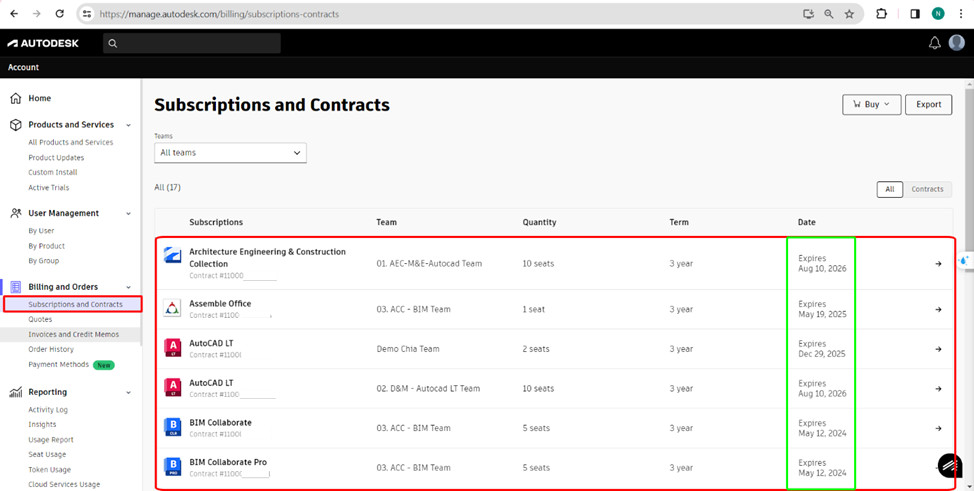Screen dimensions: 974x491
Task: Open the Autodesk user avatar menu
Action: coord(957,42)
